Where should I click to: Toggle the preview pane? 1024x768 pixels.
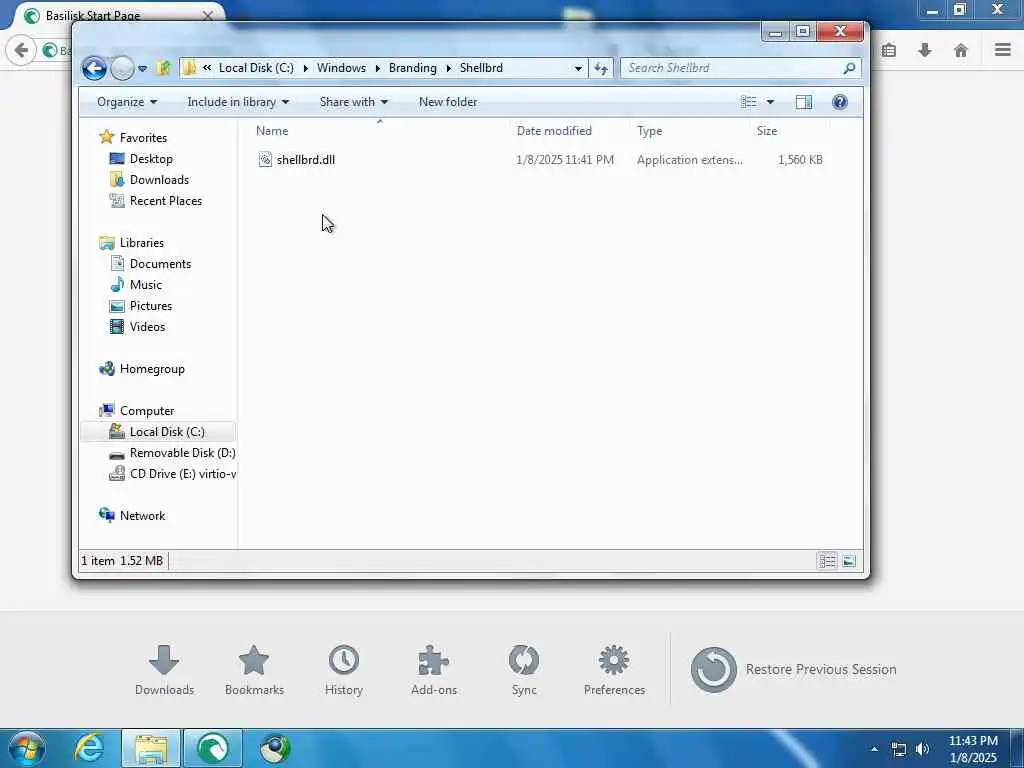(x=804, y=102)
